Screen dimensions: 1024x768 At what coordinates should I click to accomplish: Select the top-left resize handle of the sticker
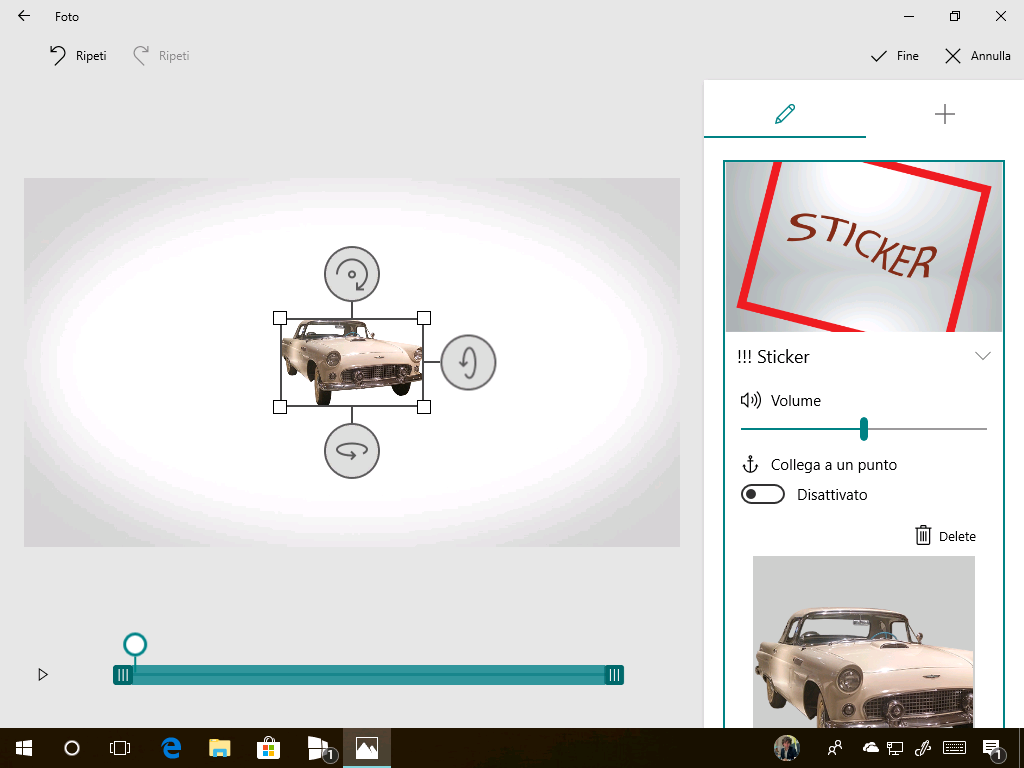pyautogui.click(x=280, y=318)
